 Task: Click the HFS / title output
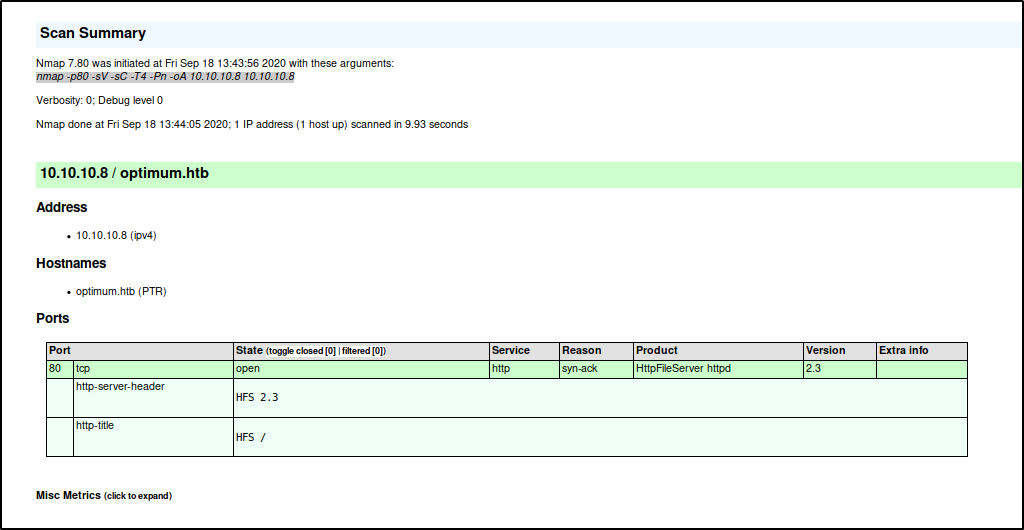pyautogui.click(x=251, y=437)
